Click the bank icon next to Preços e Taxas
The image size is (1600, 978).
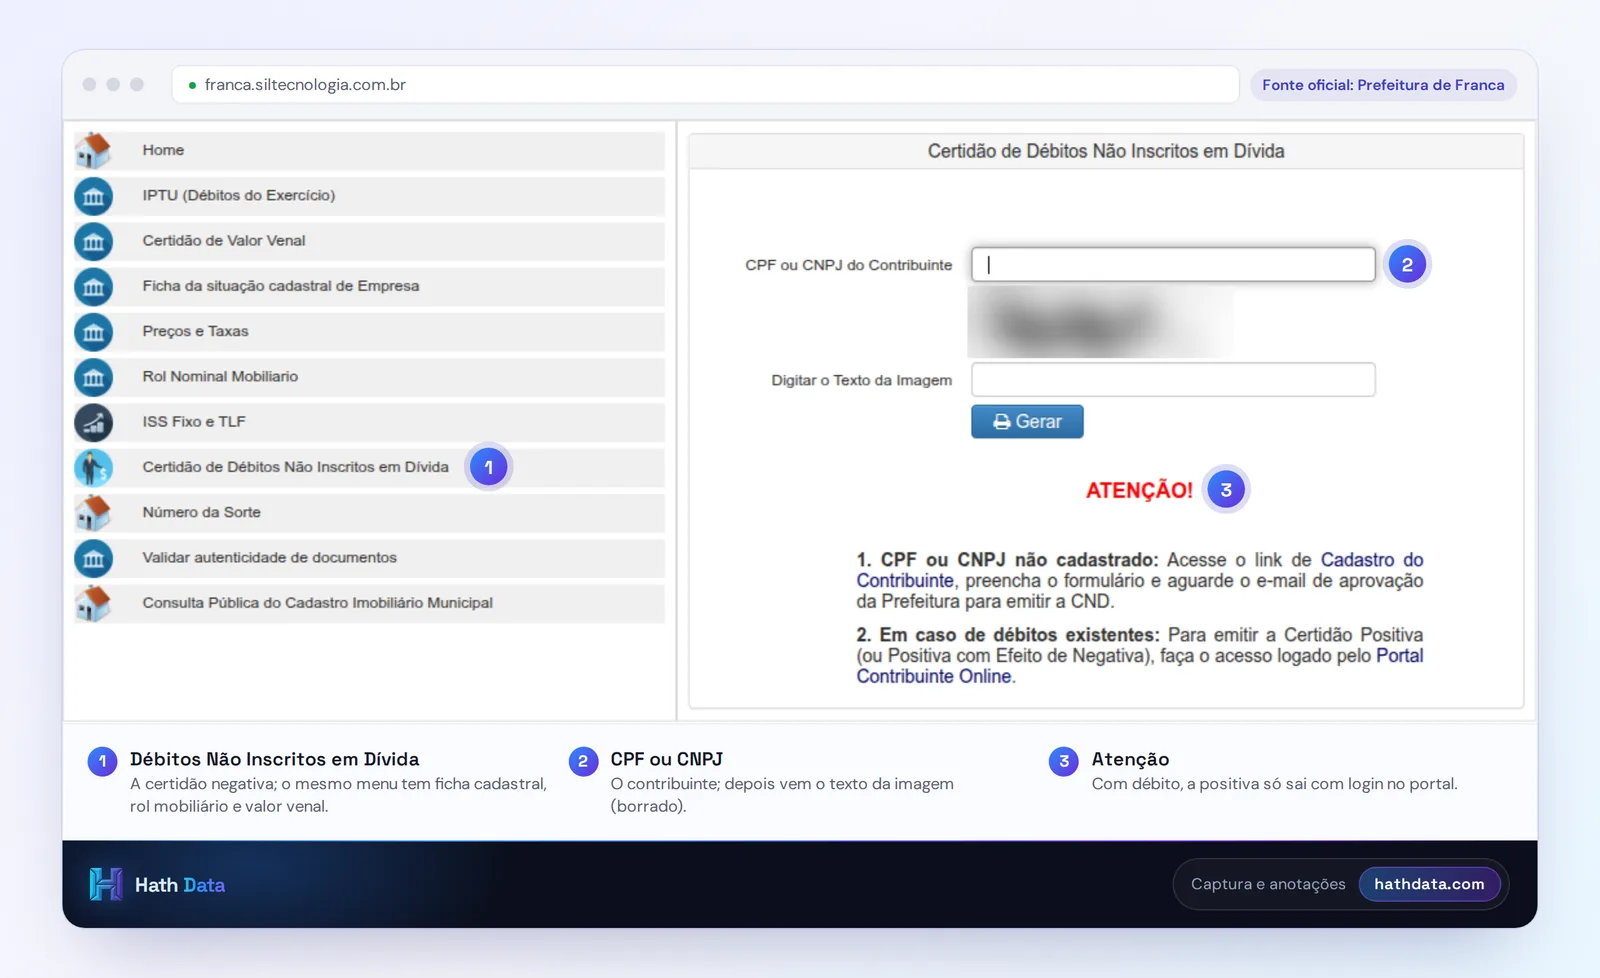93,331
